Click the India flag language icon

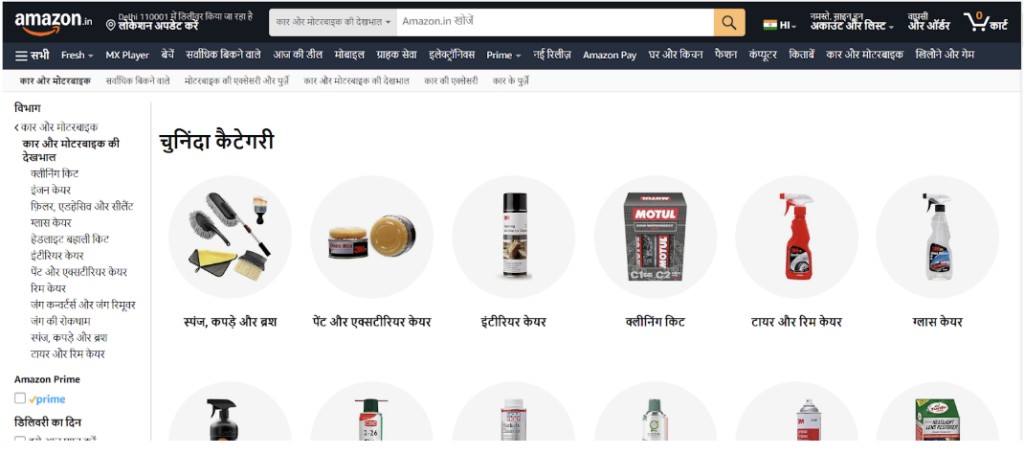click(771, 25)
